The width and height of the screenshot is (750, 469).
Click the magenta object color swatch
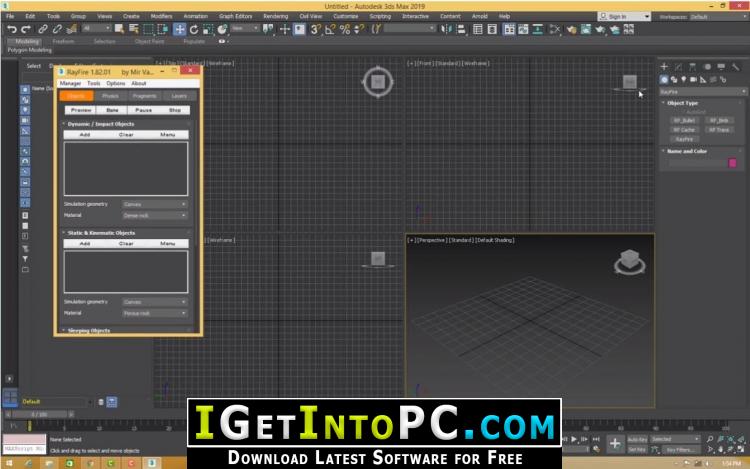tap(732, 163)
